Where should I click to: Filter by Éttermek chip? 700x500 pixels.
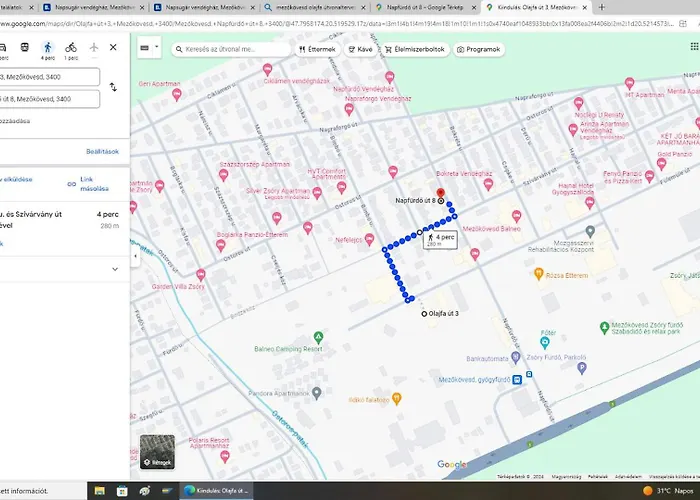click(x=317, y=49)
